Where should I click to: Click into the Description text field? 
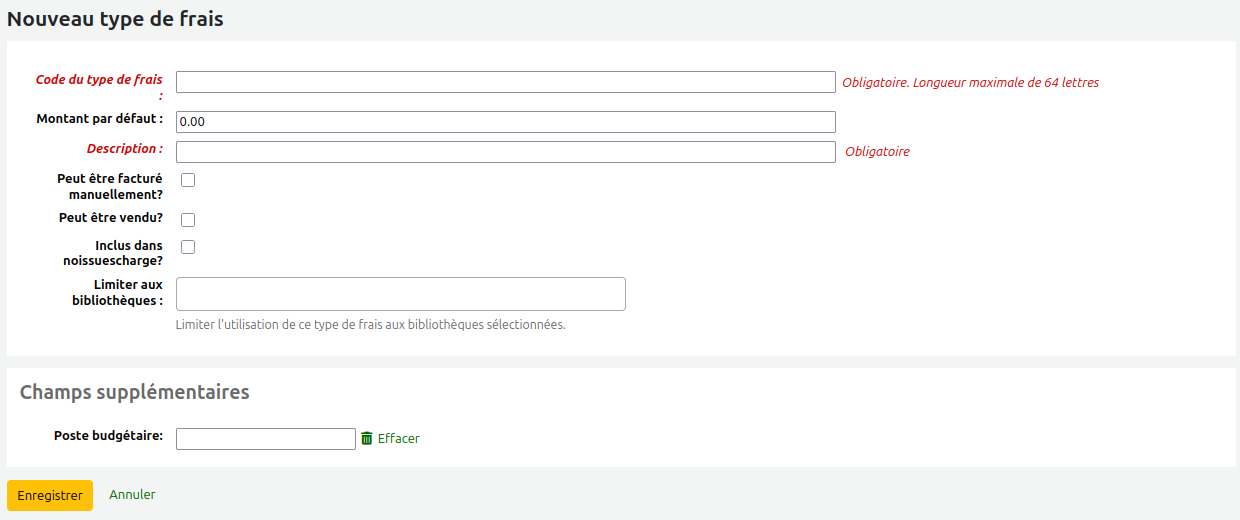[505, 152]
